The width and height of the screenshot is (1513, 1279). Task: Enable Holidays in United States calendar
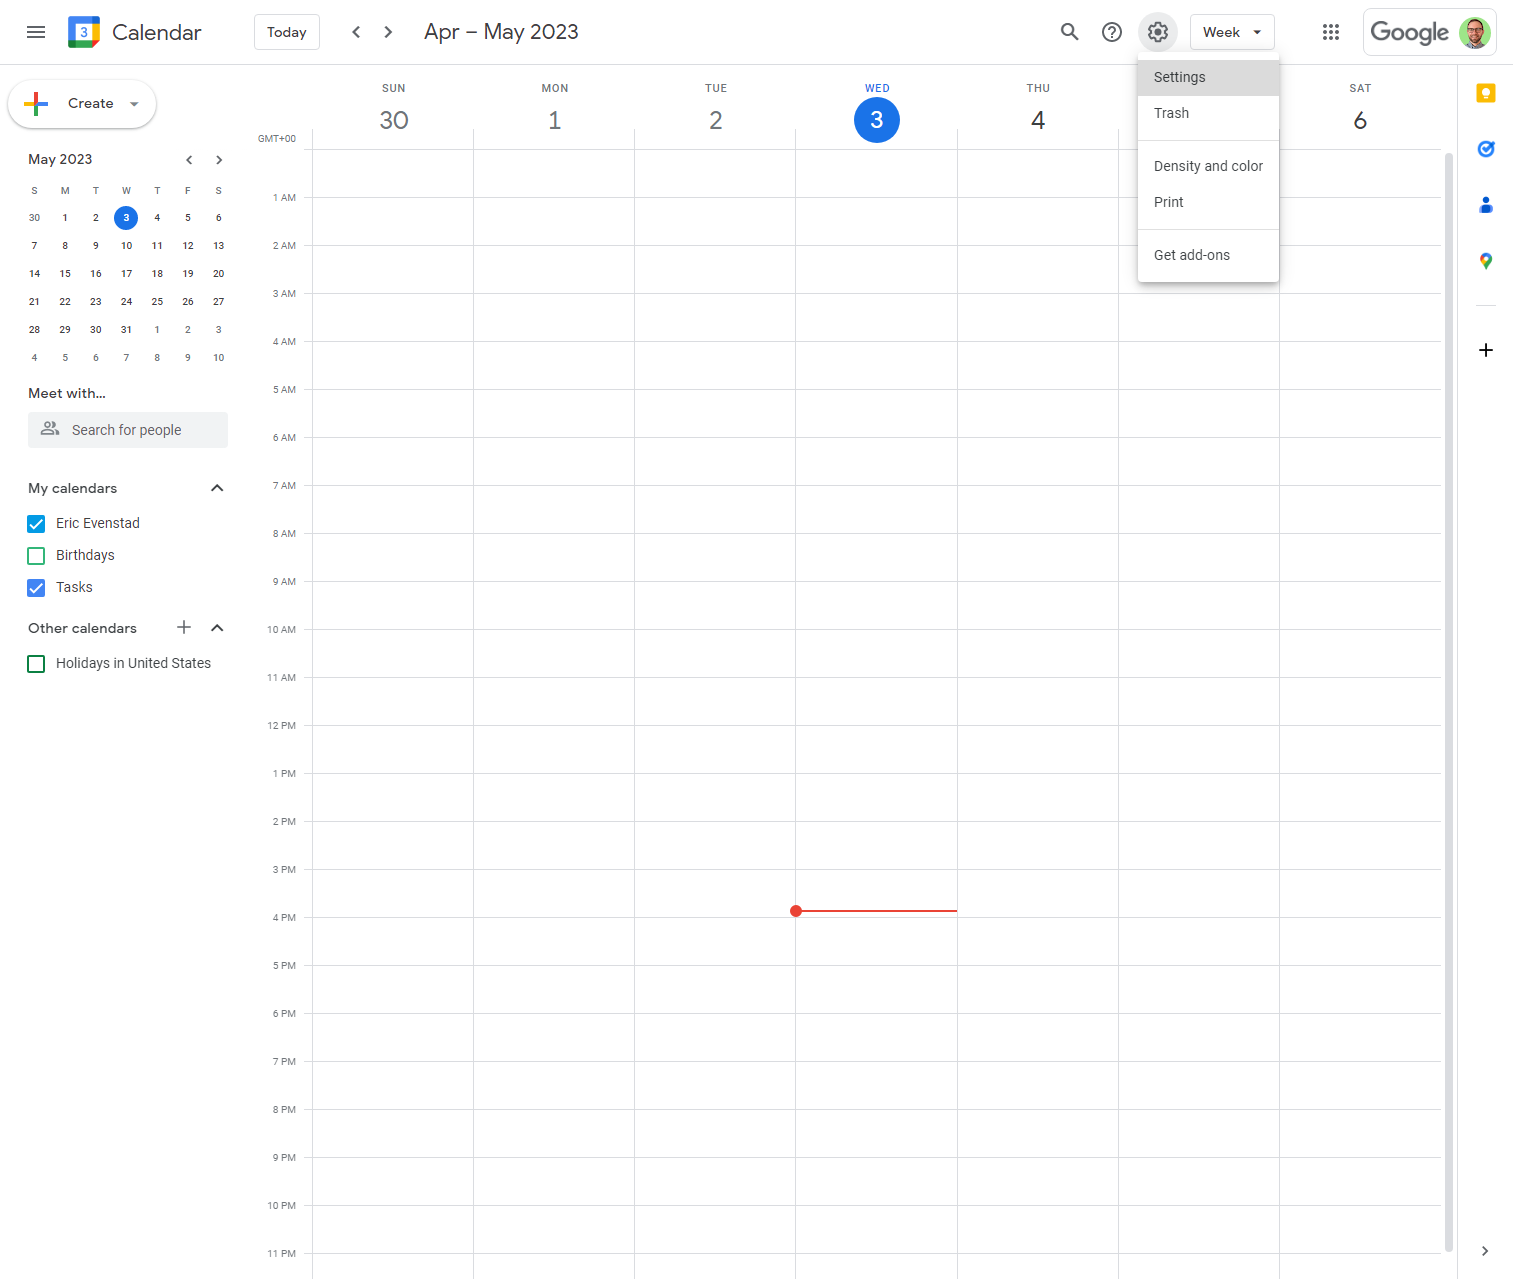pyautogui.click(x=36, y=664)
